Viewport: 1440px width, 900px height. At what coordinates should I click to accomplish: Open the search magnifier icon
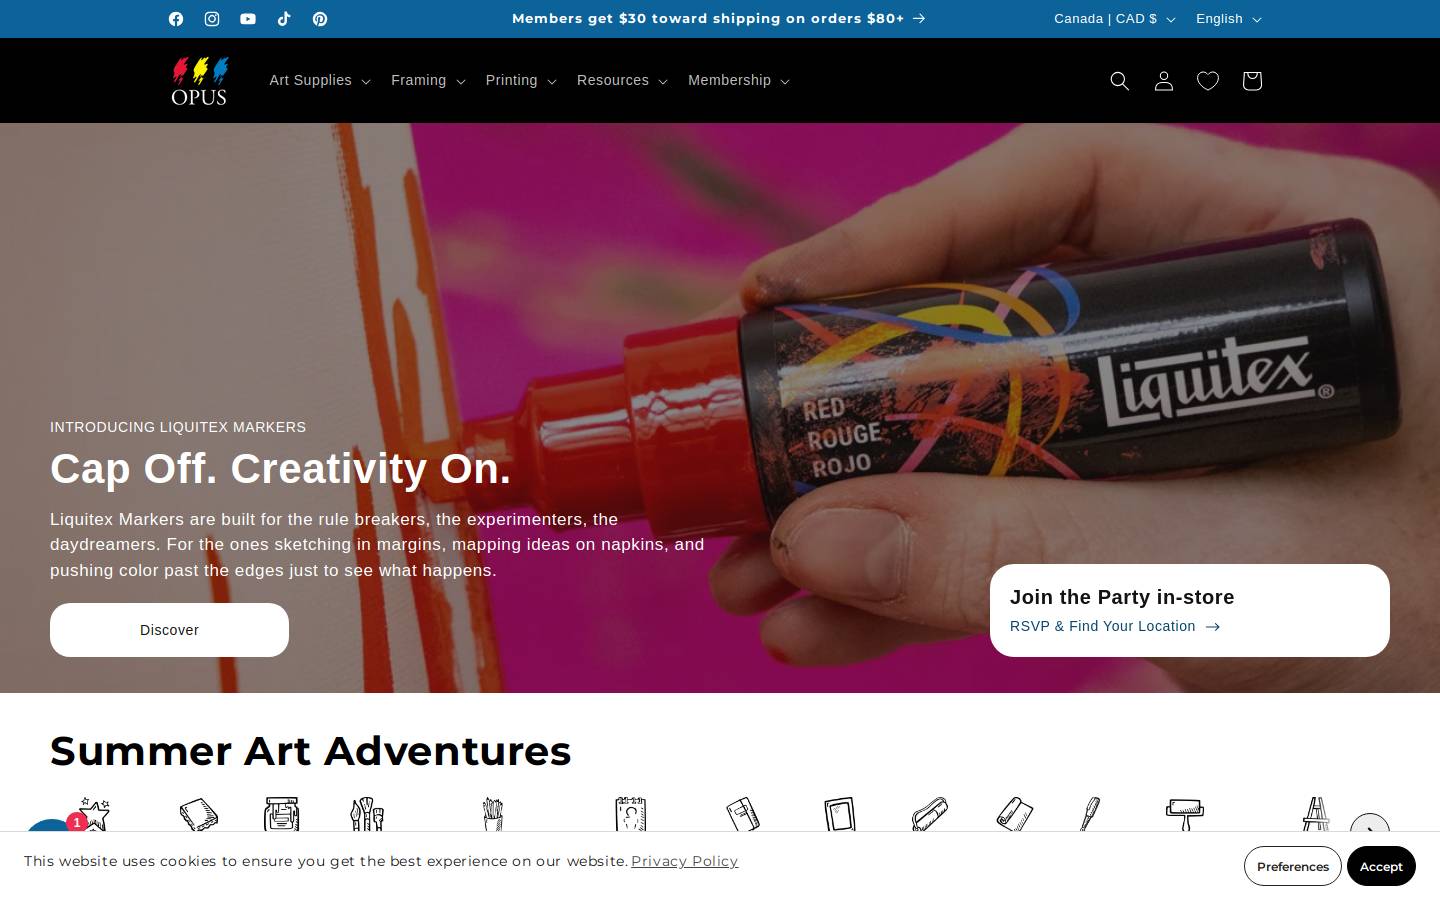[1120, 81]
